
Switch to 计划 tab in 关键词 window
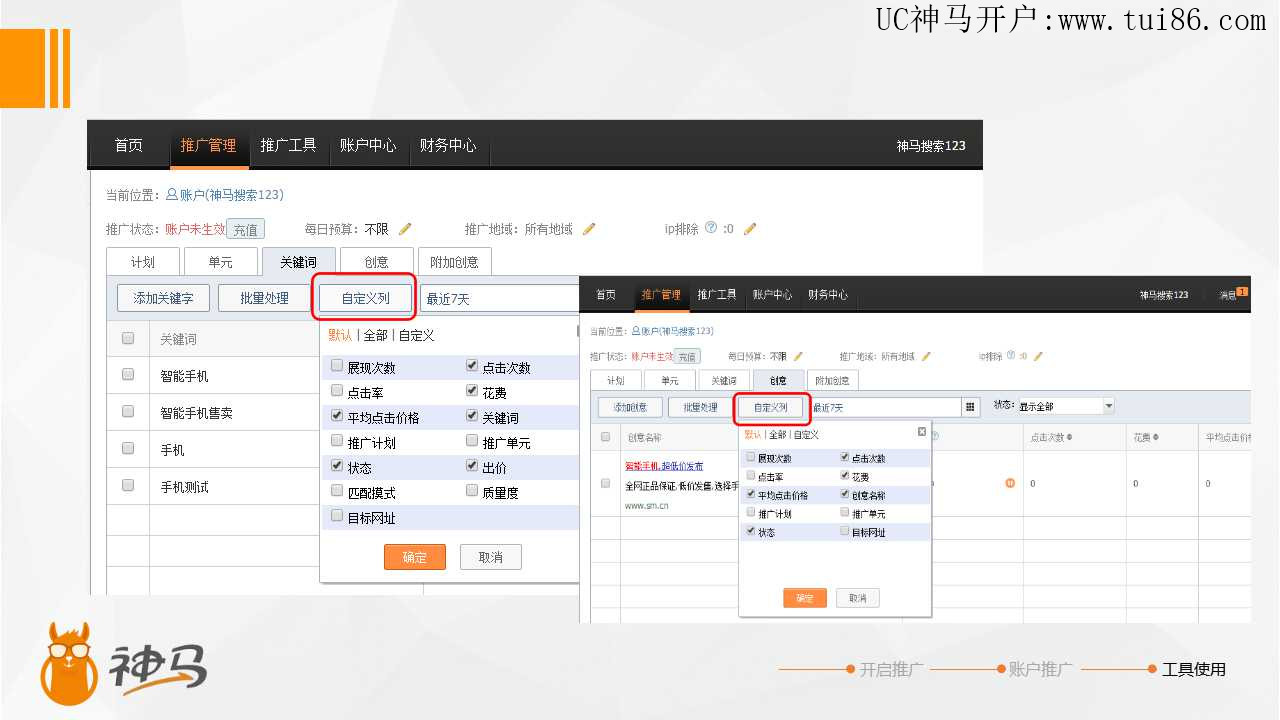143,262
